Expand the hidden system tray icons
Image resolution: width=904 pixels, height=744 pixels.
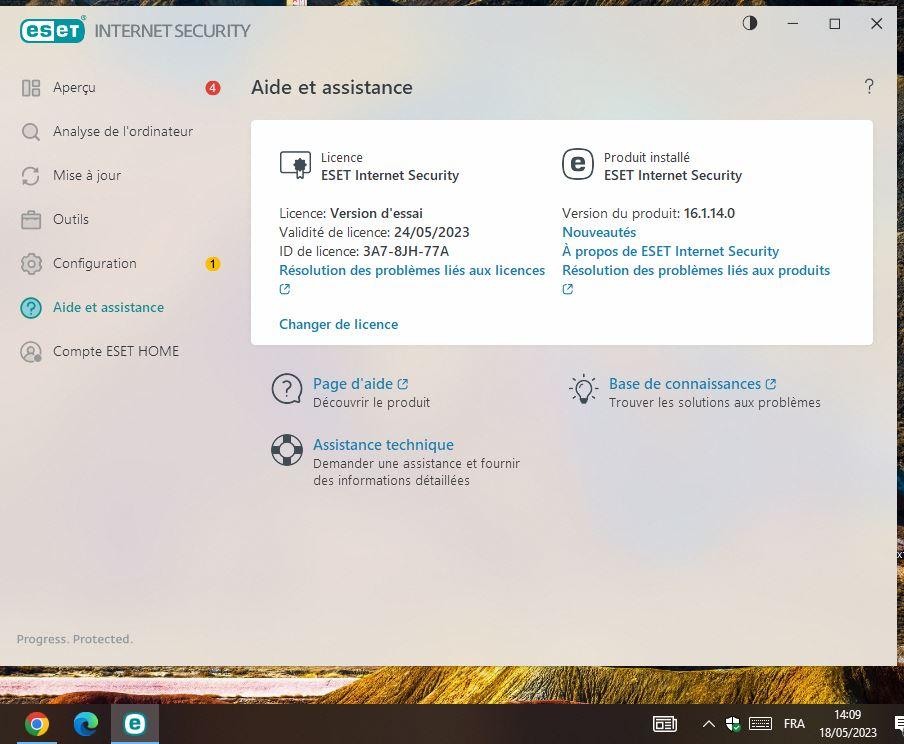pos(709,724)
